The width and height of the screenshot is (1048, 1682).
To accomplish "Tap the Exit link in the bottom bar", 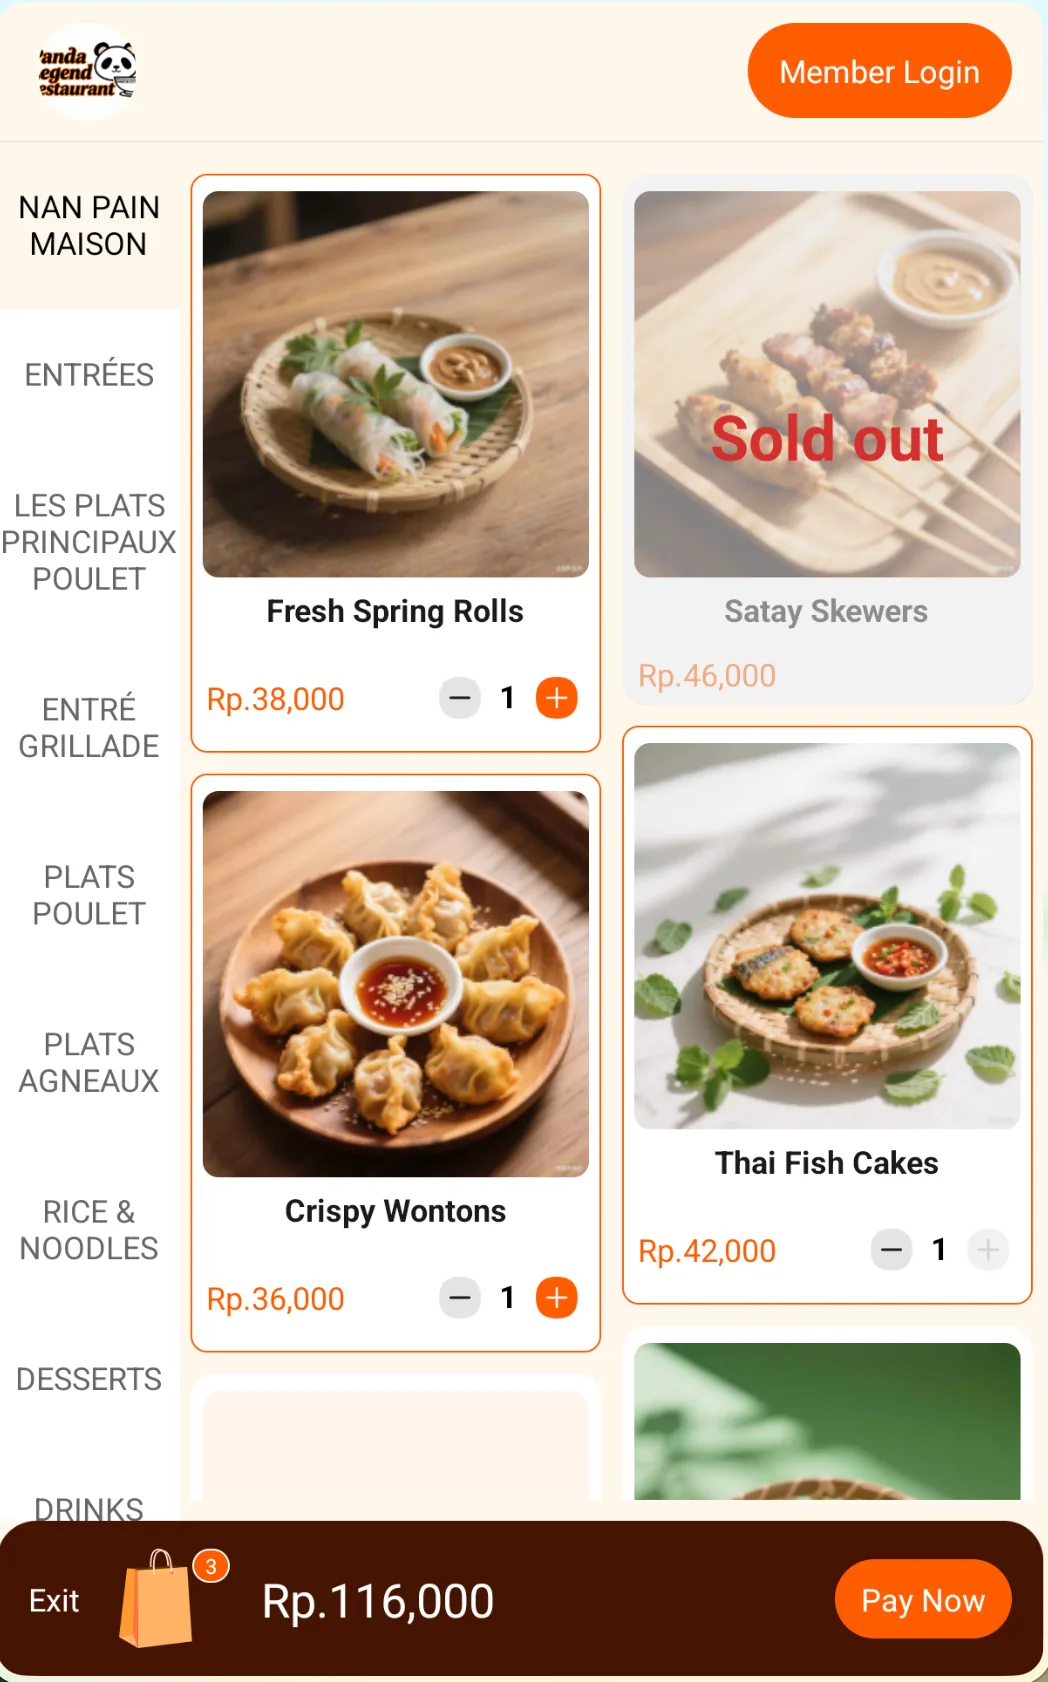I will [54, 1601].
